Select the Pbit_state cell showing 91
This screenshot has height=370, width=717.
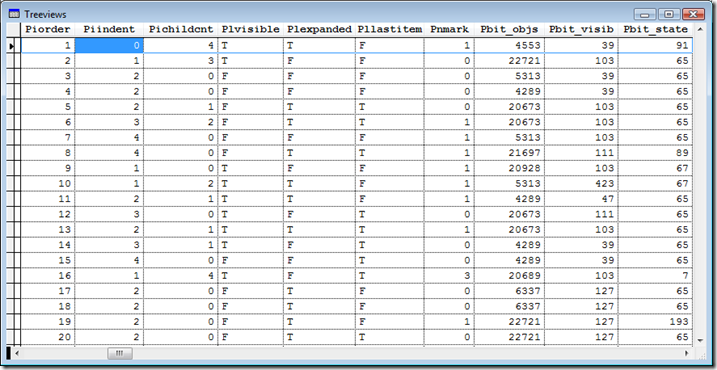(655, 46)
